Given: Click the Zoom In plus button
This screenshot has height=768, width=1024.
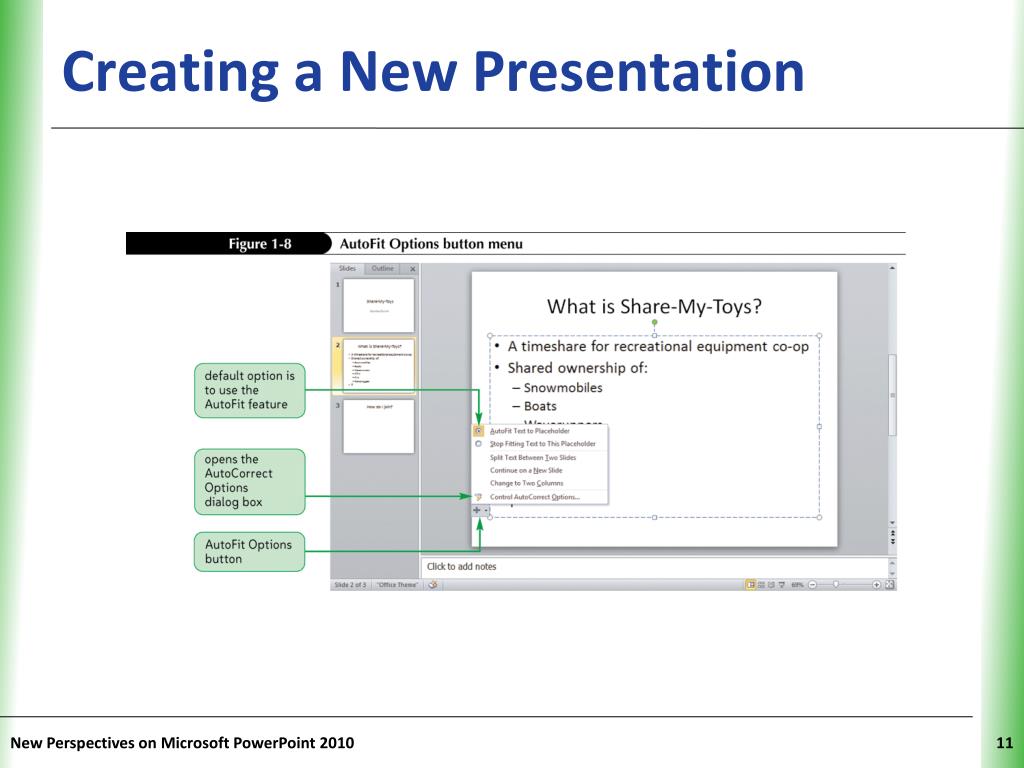Looking at the screenshot, I should click(x=876, y=584).
